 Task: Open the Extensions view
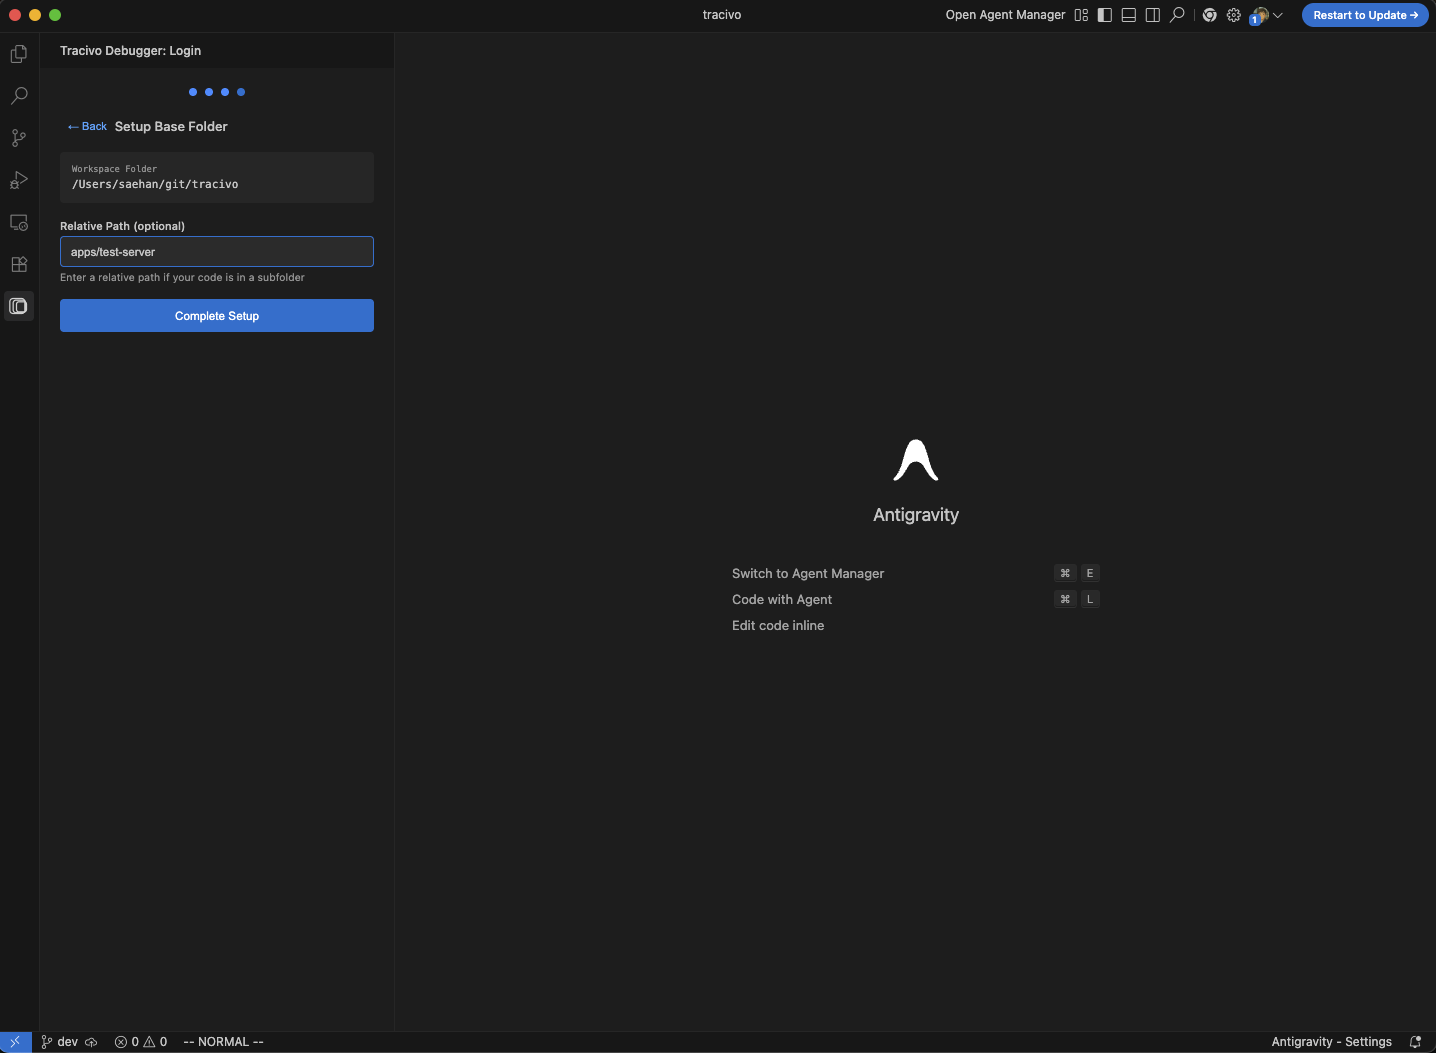click(19, 264)
